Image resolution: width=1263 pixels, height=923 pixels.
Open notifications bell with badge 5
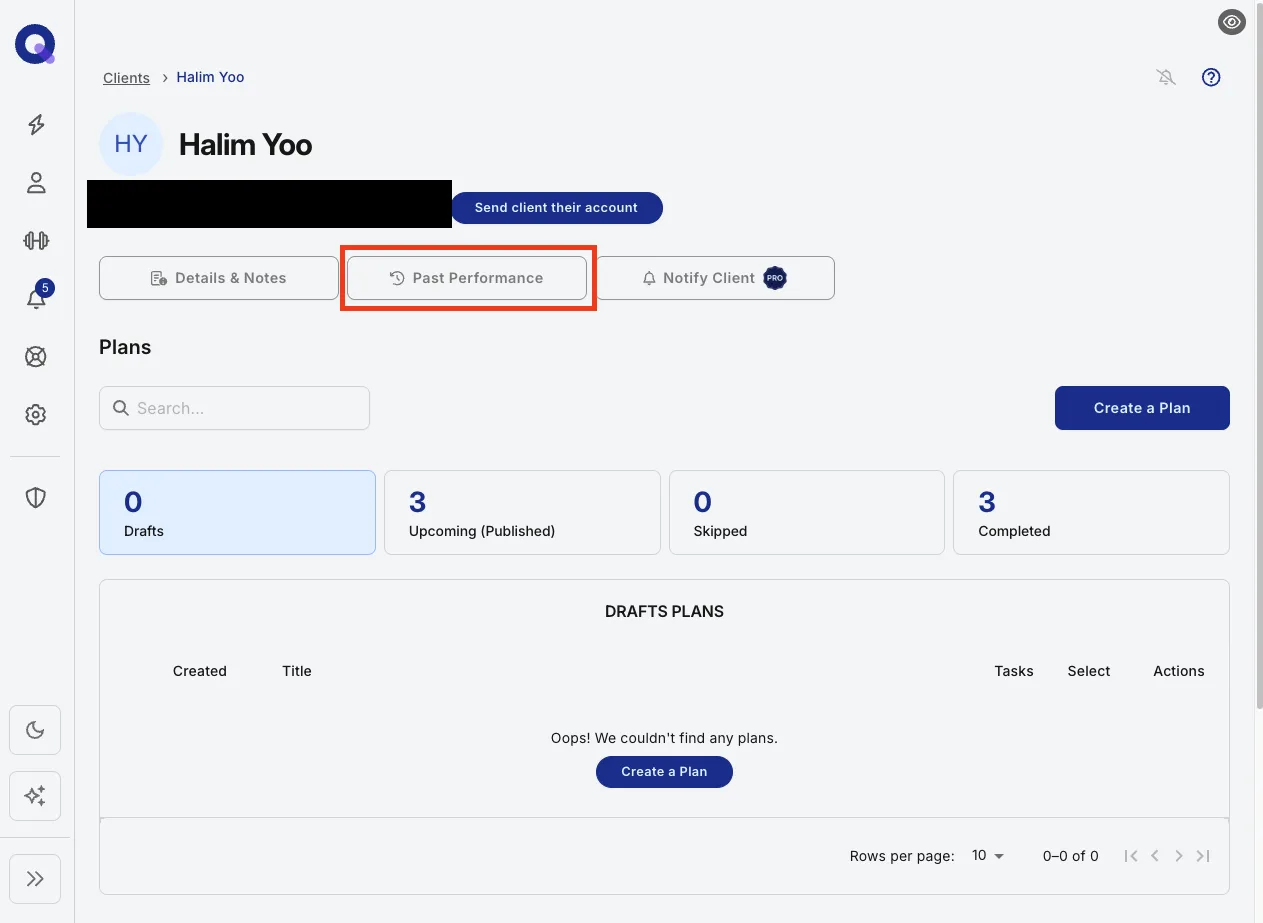[x=36, y=298]
